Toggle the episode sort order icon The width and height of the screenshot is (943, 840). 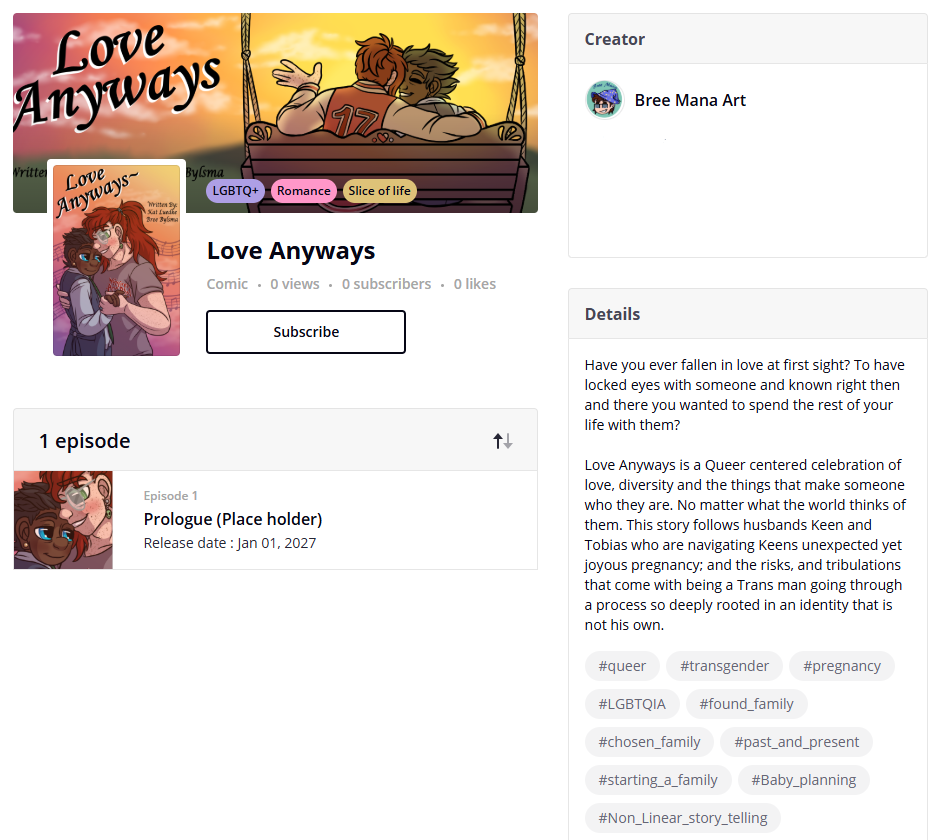502,441
